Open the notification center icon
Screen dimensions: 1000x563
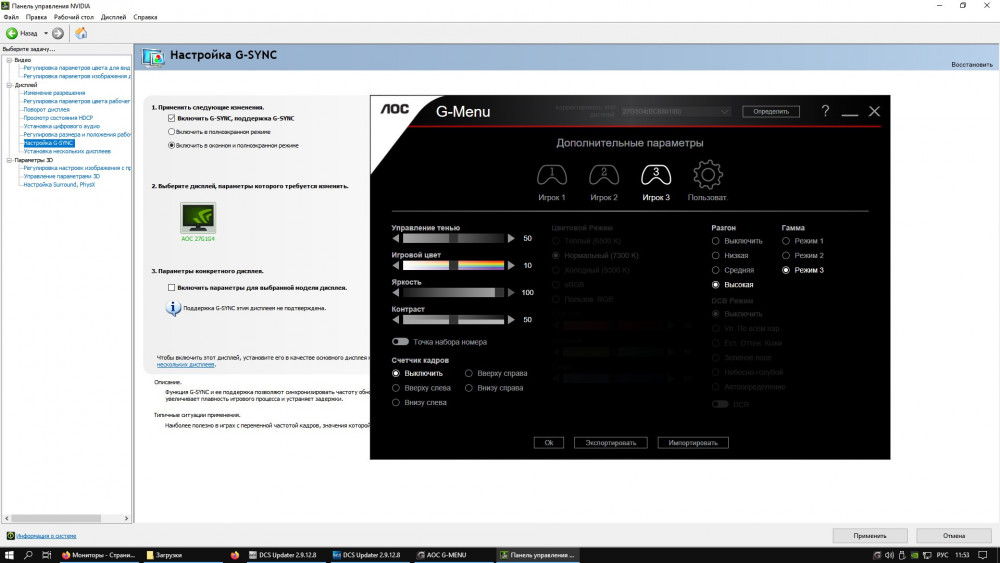(983, 555)
